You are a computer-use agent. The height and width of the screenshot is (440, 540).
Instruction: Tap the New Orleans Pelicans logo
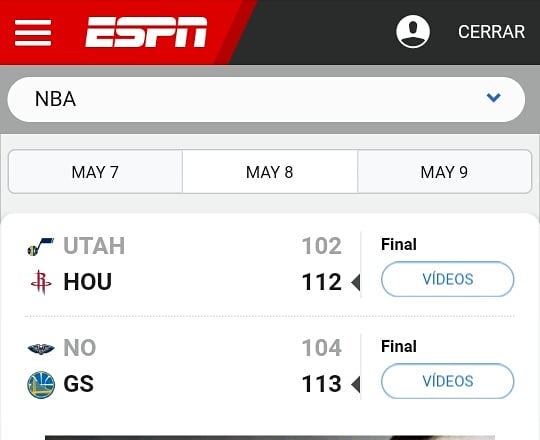(41, 349)
